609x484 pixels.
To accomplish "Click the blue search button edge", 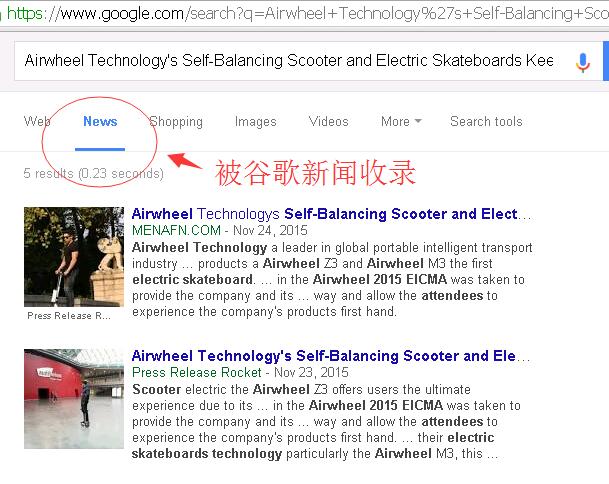I will click(x=606, y=61).
